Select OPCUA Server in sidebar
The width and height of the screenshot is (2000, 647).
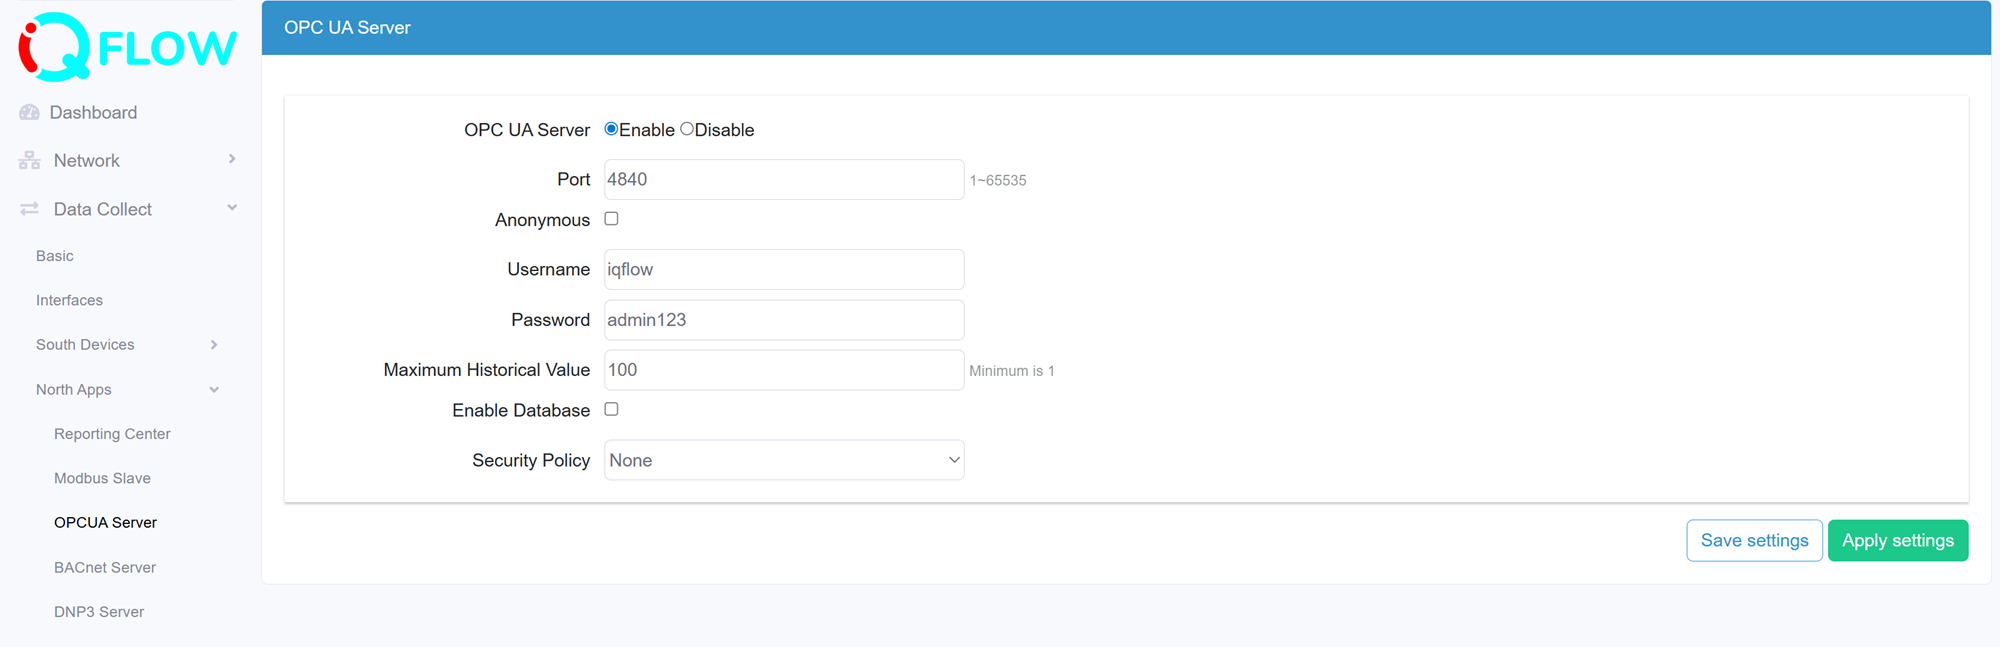coord(105,522)
